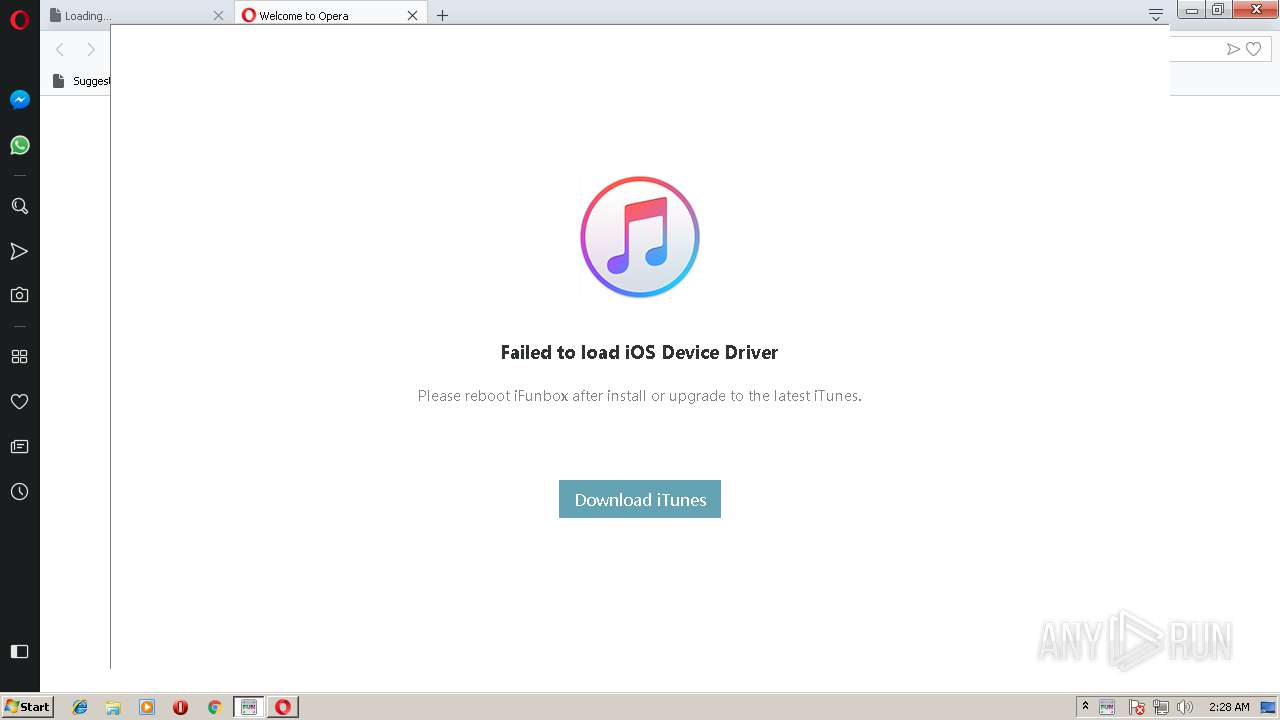Go back with the browser back arrow

click(60, 49)
